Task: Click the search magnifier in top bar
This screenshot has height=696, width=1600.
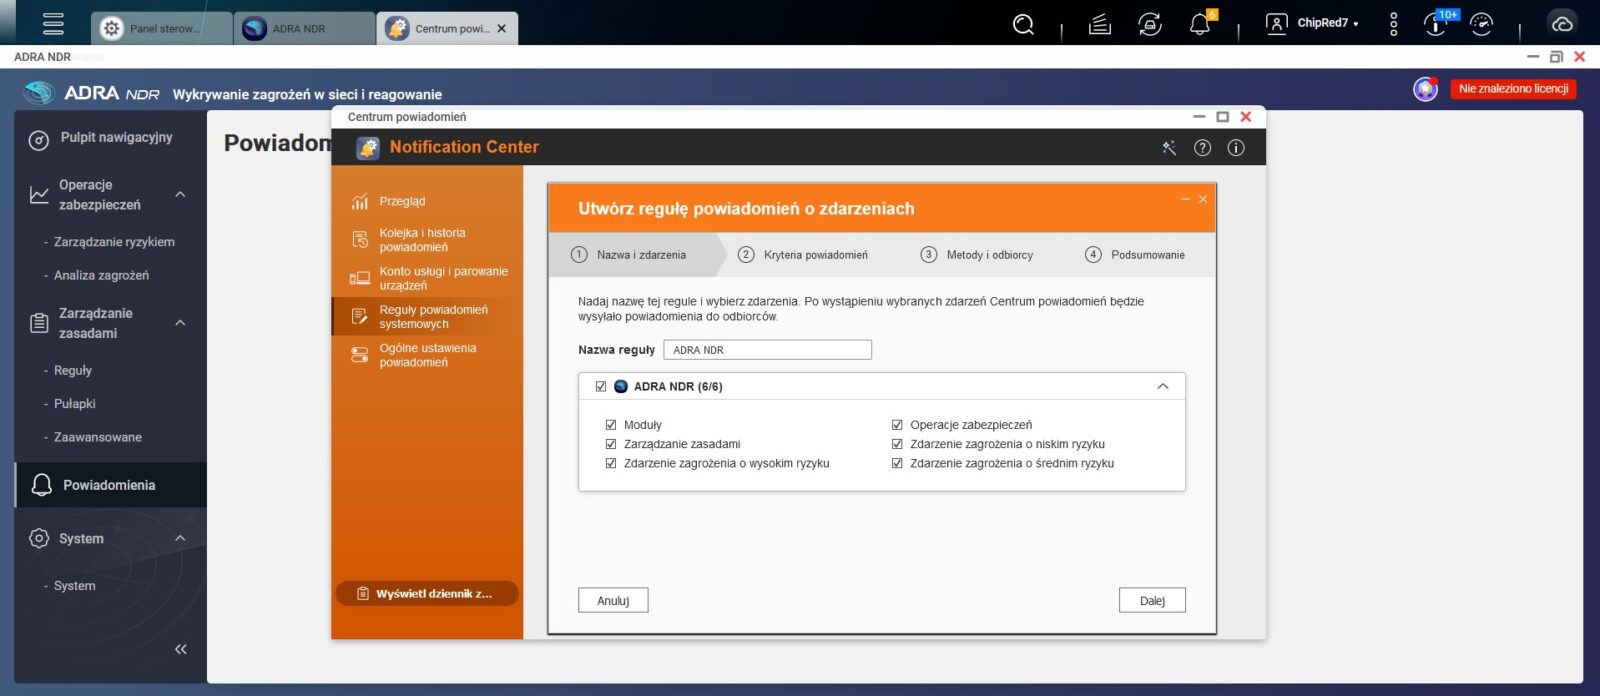Action: [1023, 24]
